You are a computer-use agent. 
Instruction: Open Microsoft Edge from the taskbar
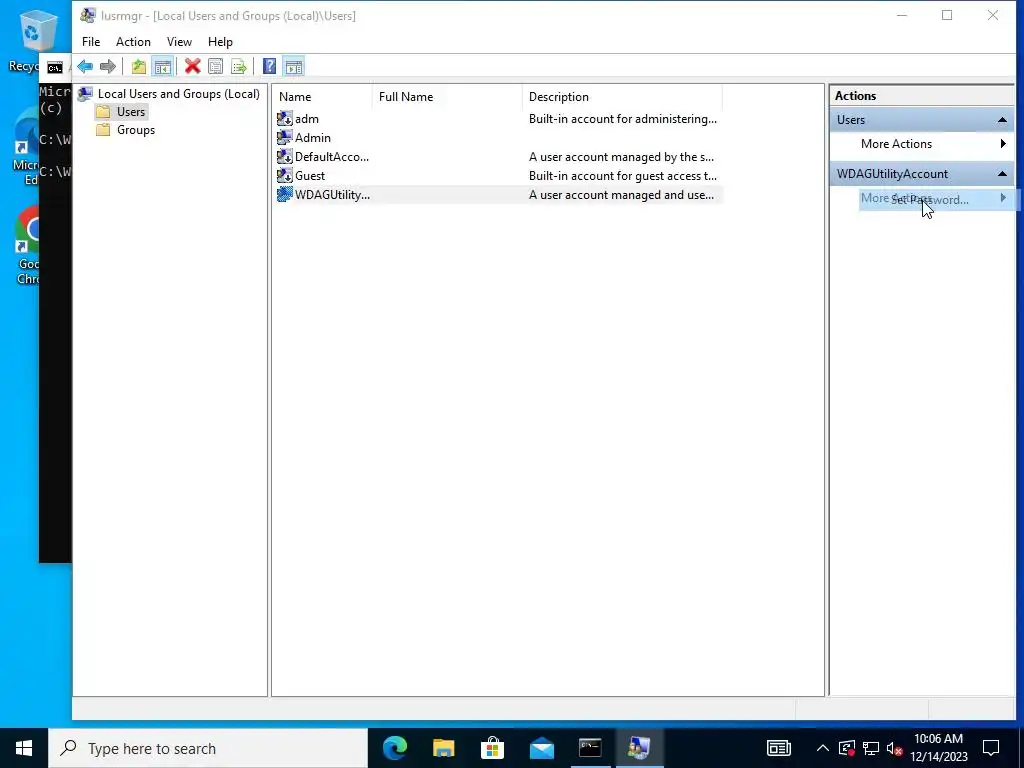pos(394,748)
